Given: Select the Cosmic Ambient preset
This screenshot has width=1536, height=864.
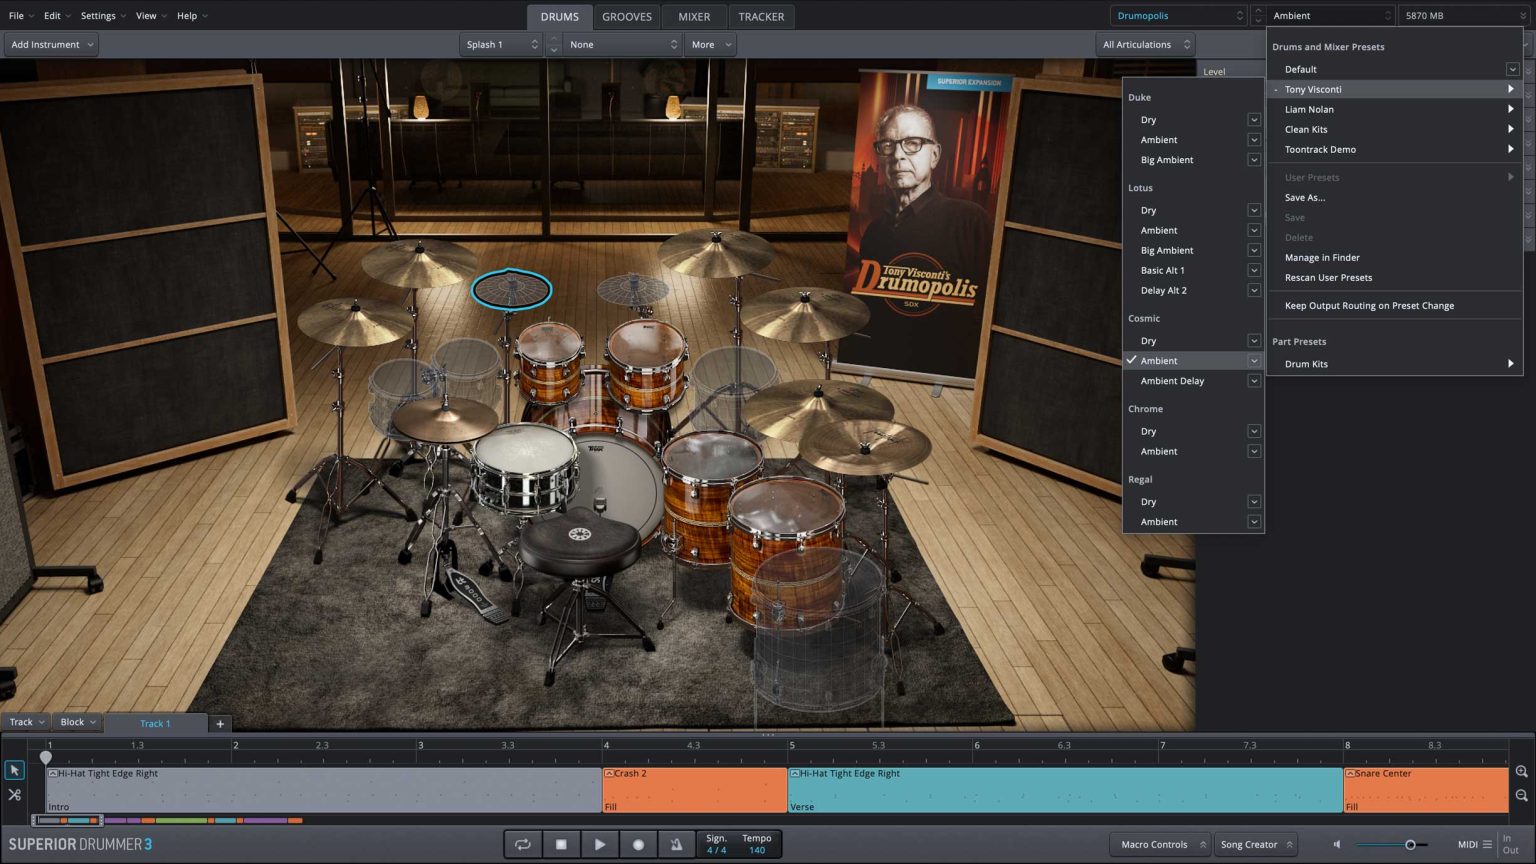Looking at the screenshot, I should [1159, 361].
